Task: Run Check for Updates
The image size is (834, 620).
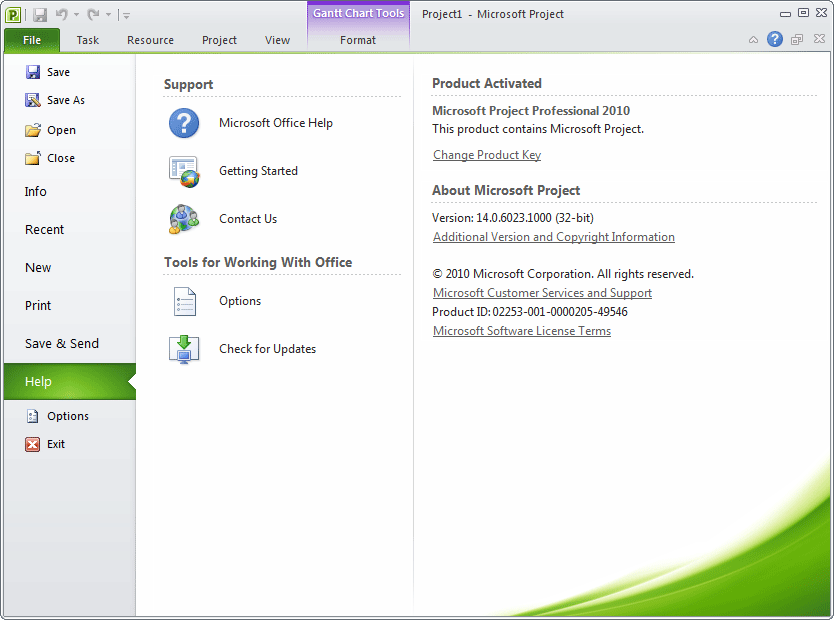Action: 268,349
